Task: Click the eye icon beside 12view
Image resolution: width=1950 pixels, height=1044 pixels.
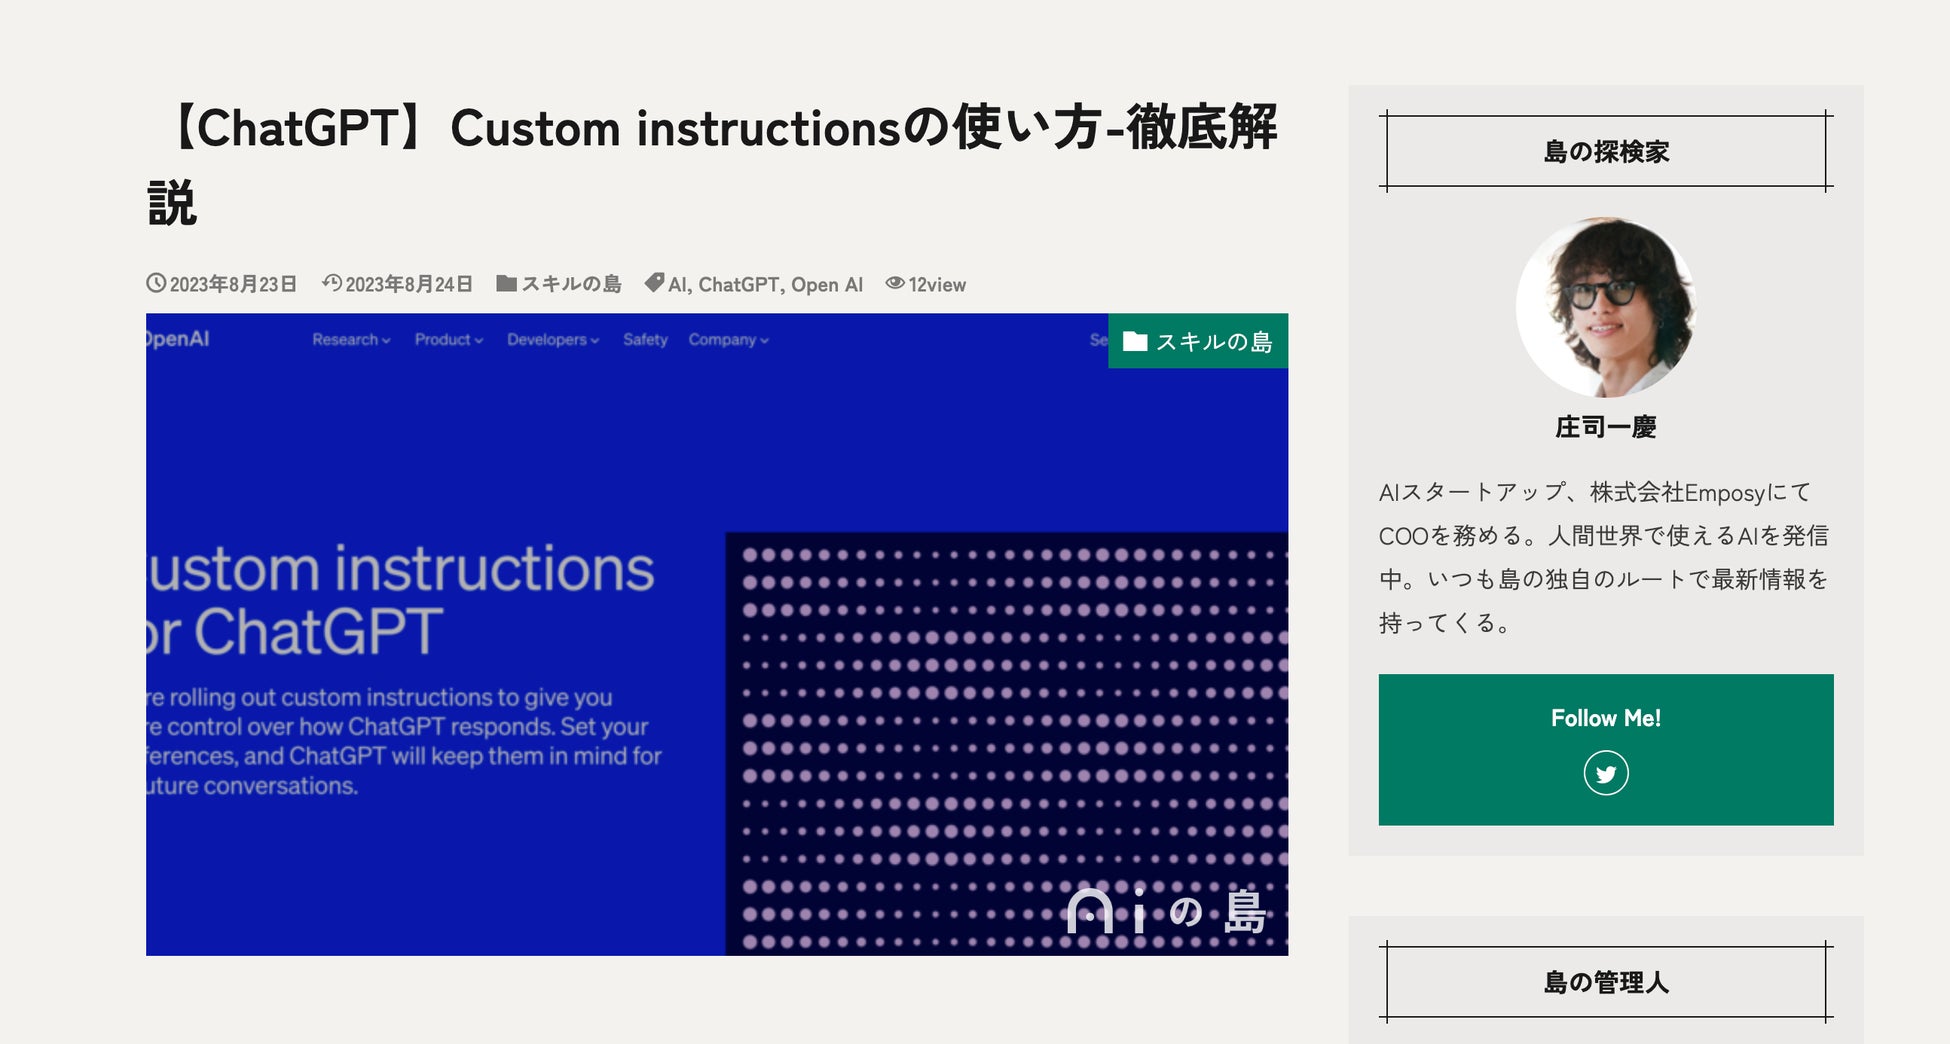Action: pyautogui.click(x=895, y=283)
